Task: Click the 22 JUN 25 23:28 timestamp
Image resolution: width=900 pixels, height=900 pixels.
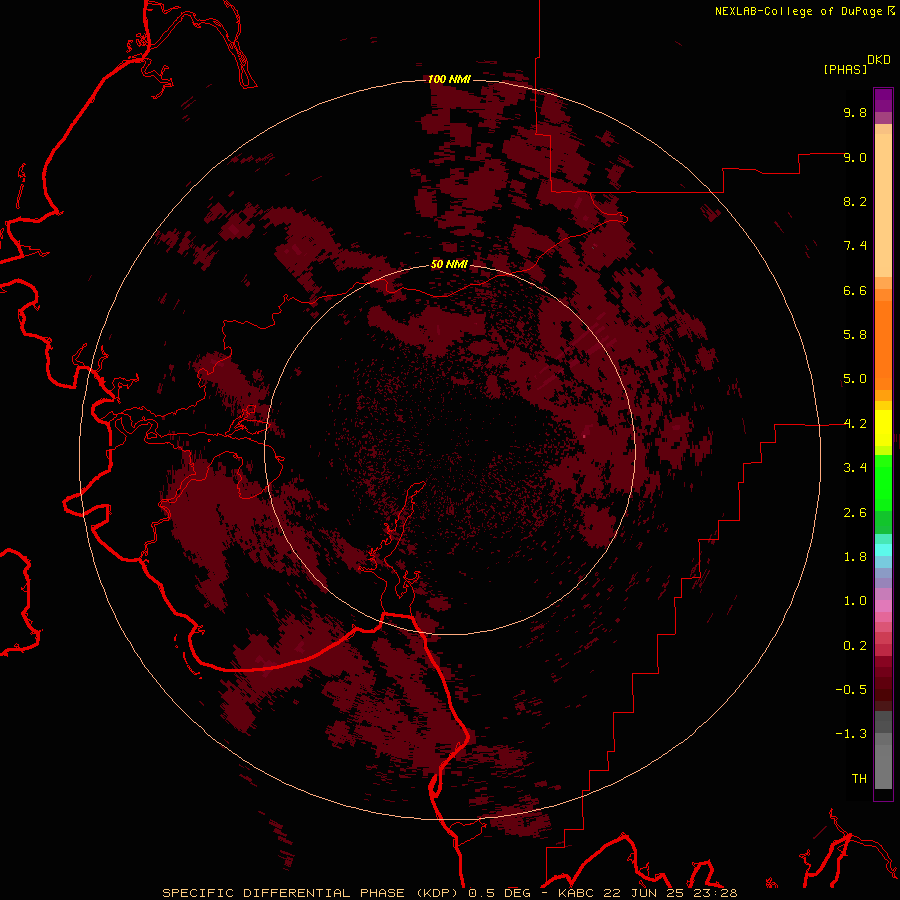Action: click(670, 893)
